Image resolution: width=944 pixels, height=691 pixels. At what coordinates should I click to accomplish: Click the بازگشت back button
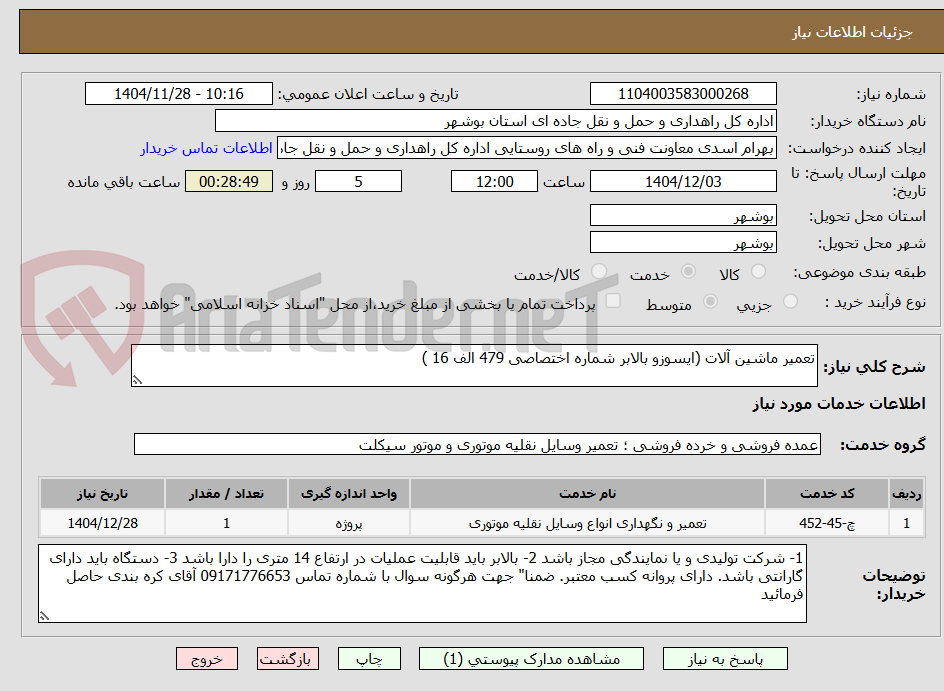tap(288, 659)
